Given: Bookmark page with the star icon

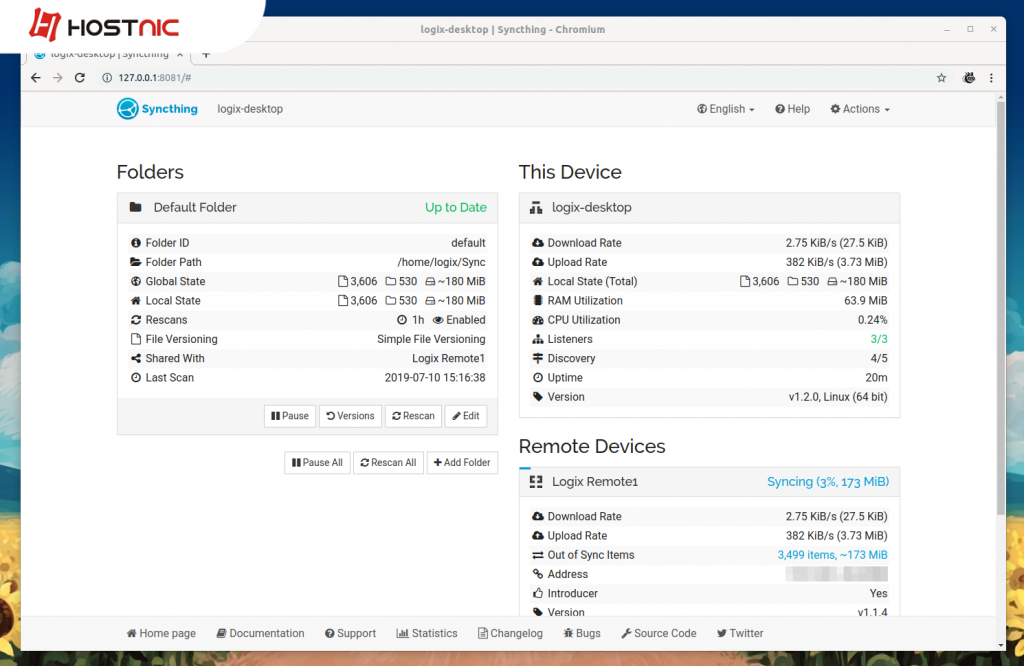Looking at the screenshot, I should 941,78.
